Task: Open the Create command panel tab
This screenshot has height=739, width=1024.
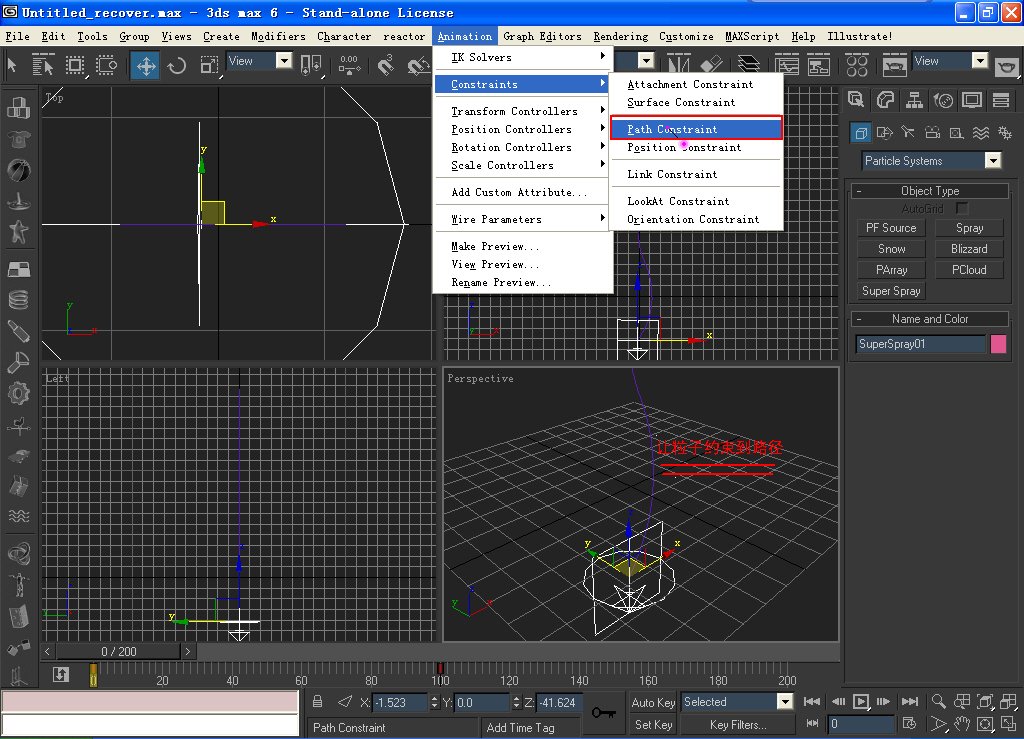Action: [856, 100]
